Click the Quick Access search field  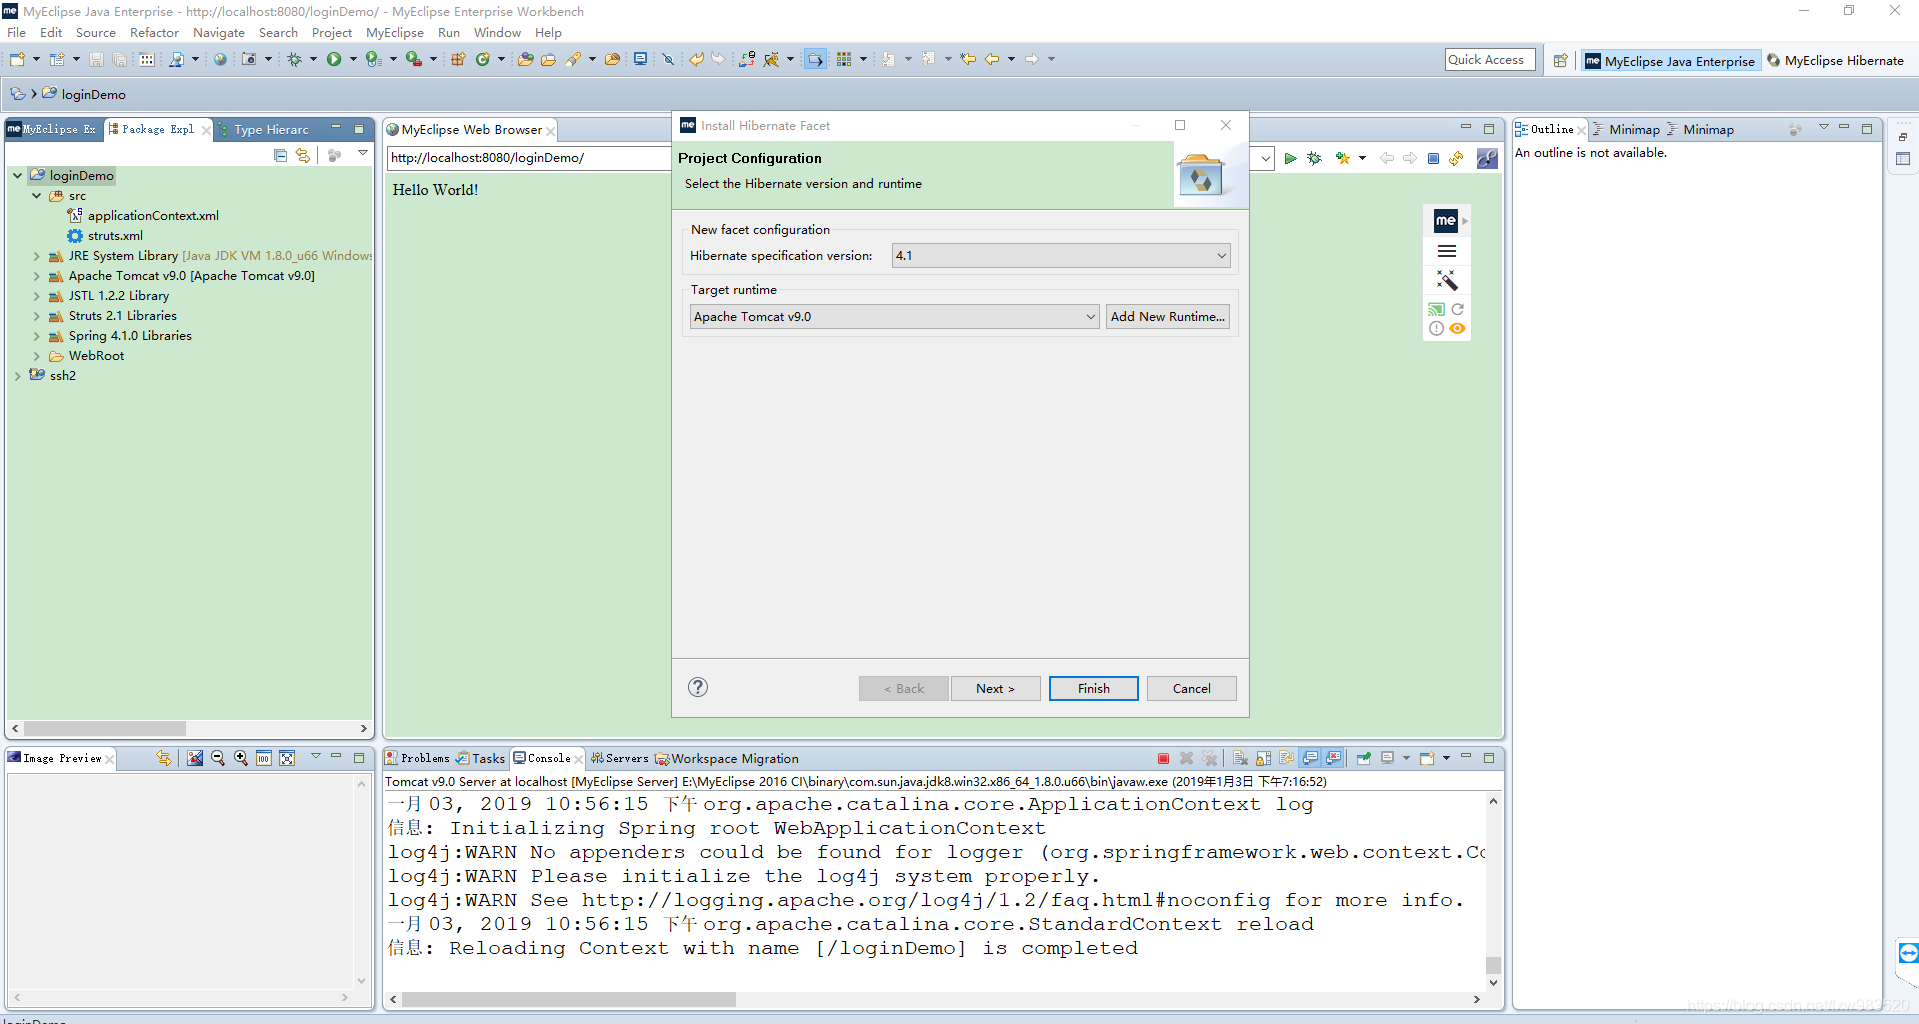tap(1490, 60)
